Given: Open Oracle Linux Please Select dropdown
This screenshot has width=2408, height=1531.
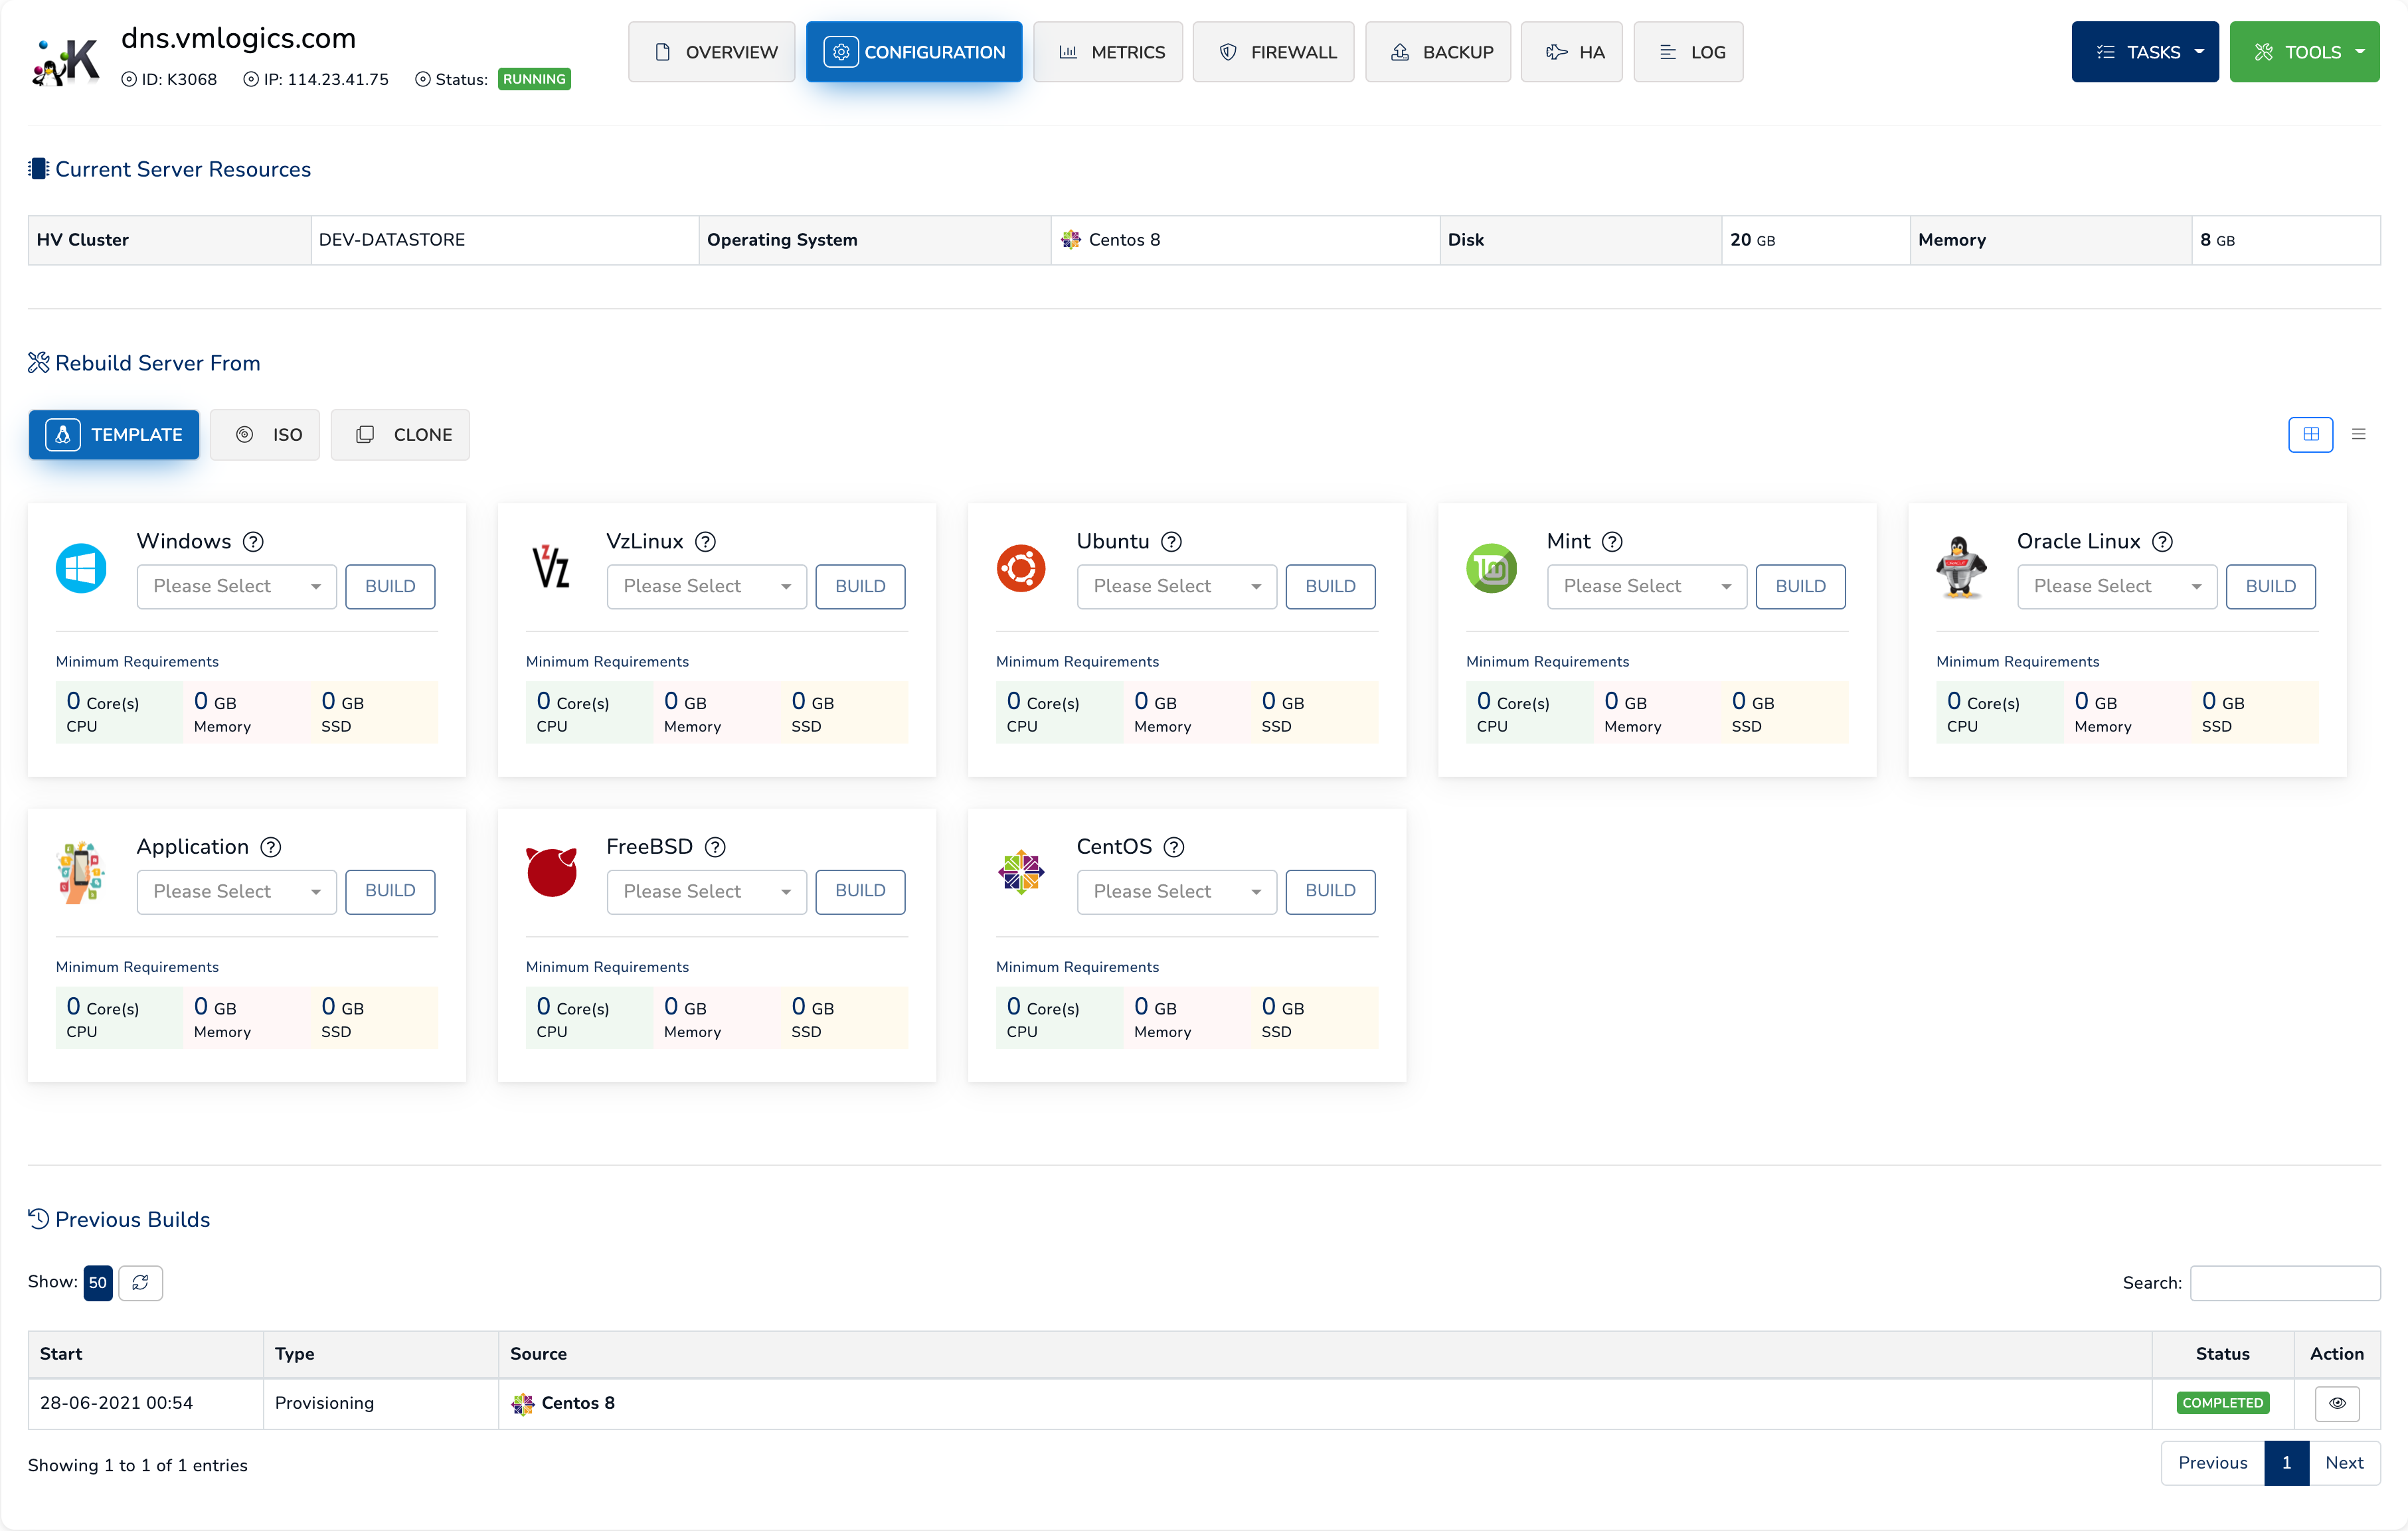Looking at the screenshot, I should click(2116, 586).
